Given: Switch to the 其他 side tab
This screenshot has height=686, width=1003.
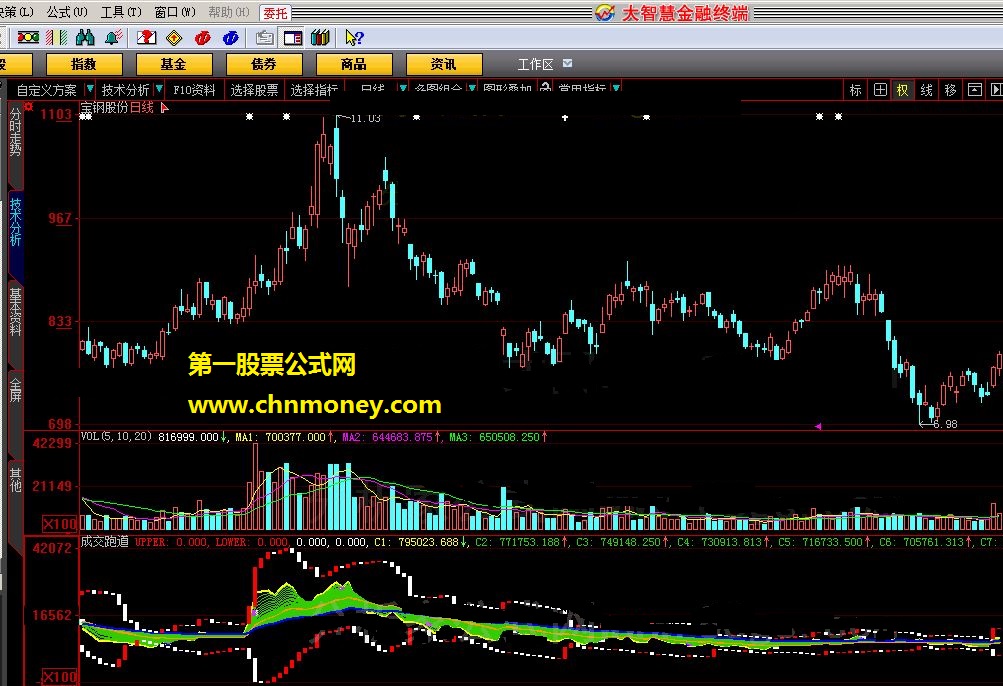Looking at the screenshot, I should pos(15,480).
